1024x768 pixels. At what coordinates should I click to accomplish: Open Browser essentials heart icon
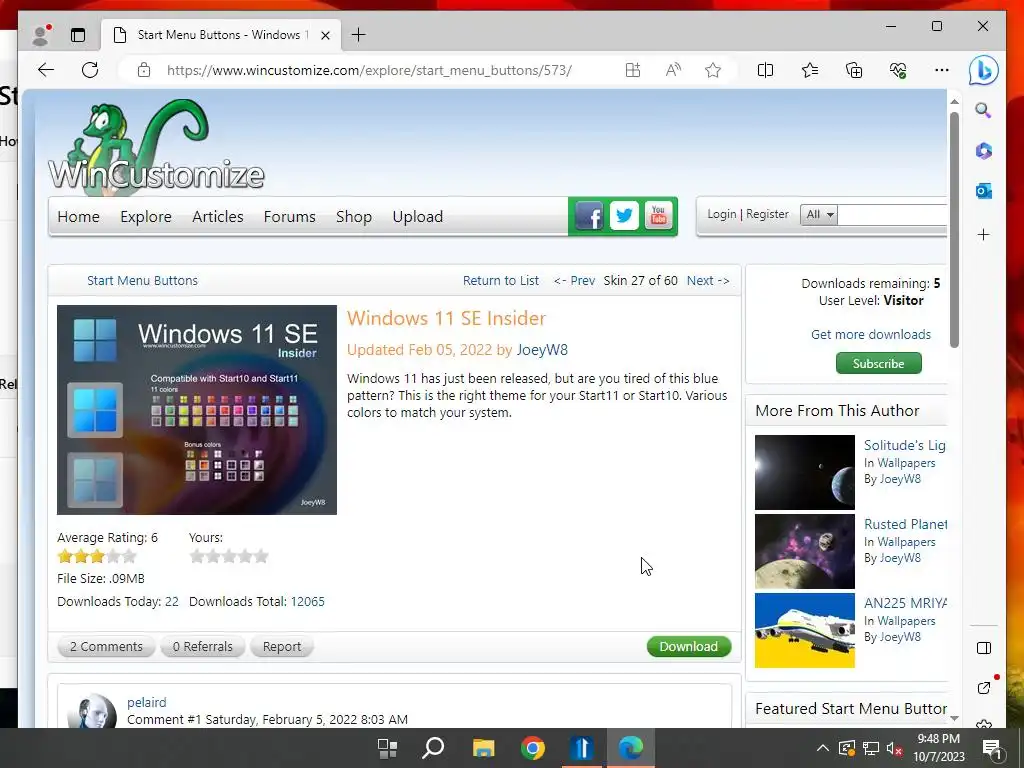coord(899,70)
